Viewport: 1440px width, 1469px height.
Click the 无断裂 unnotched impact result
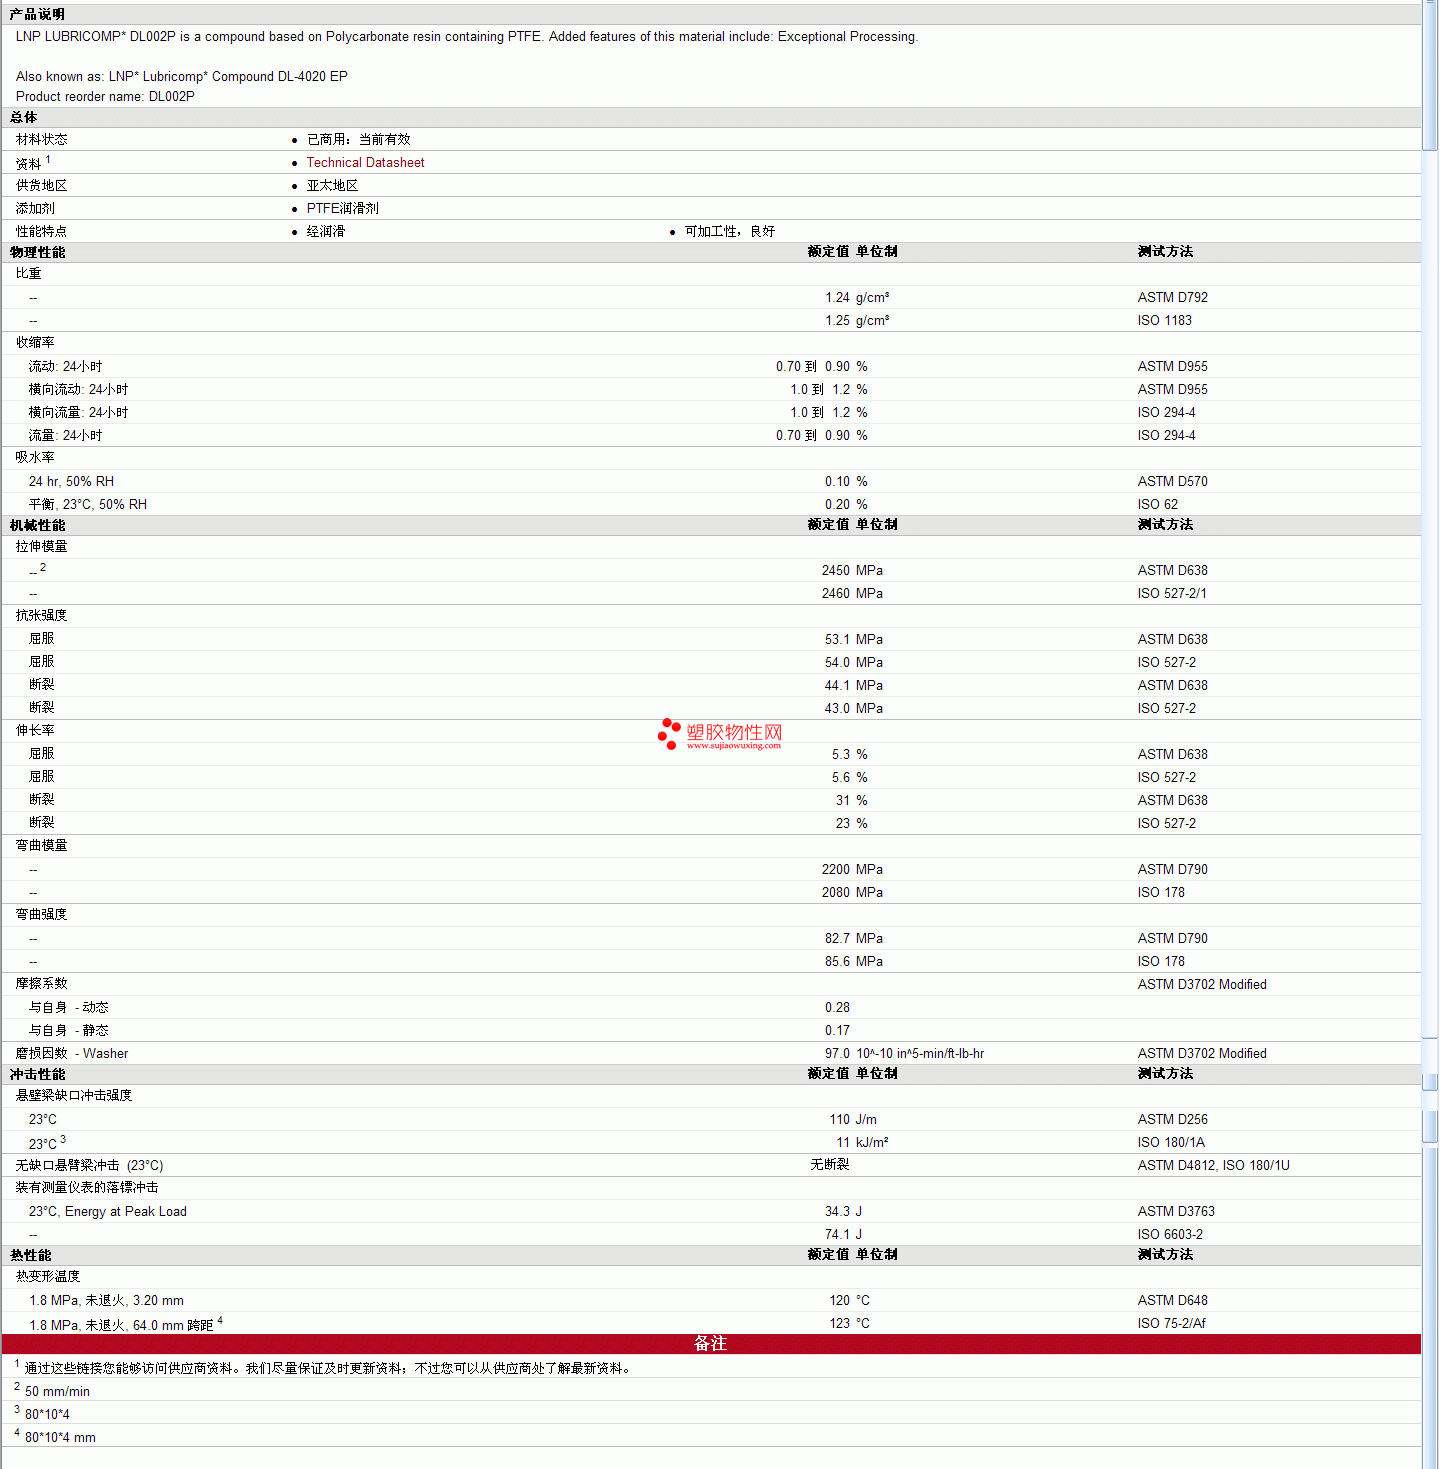point(830,1164)
